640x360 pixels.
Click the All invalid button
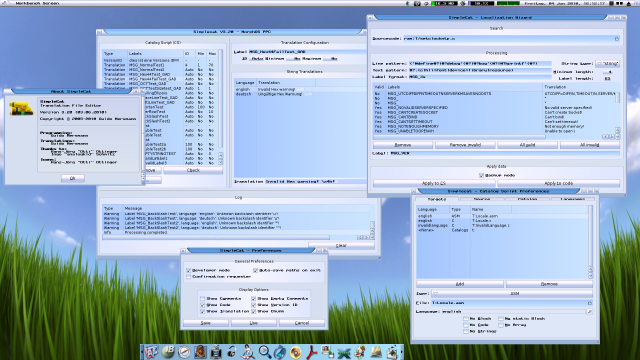click(x=590, y=145)
